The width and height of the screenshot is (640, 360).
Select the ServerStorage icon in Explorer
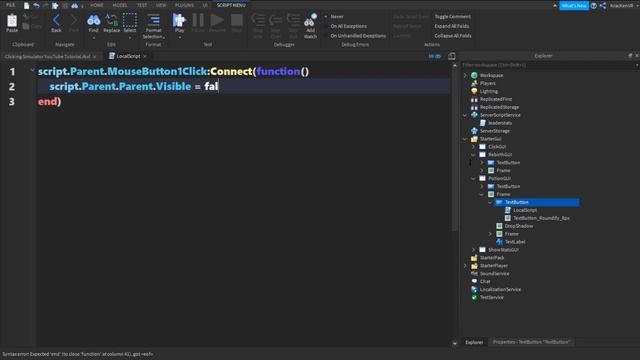coord(474,131)
